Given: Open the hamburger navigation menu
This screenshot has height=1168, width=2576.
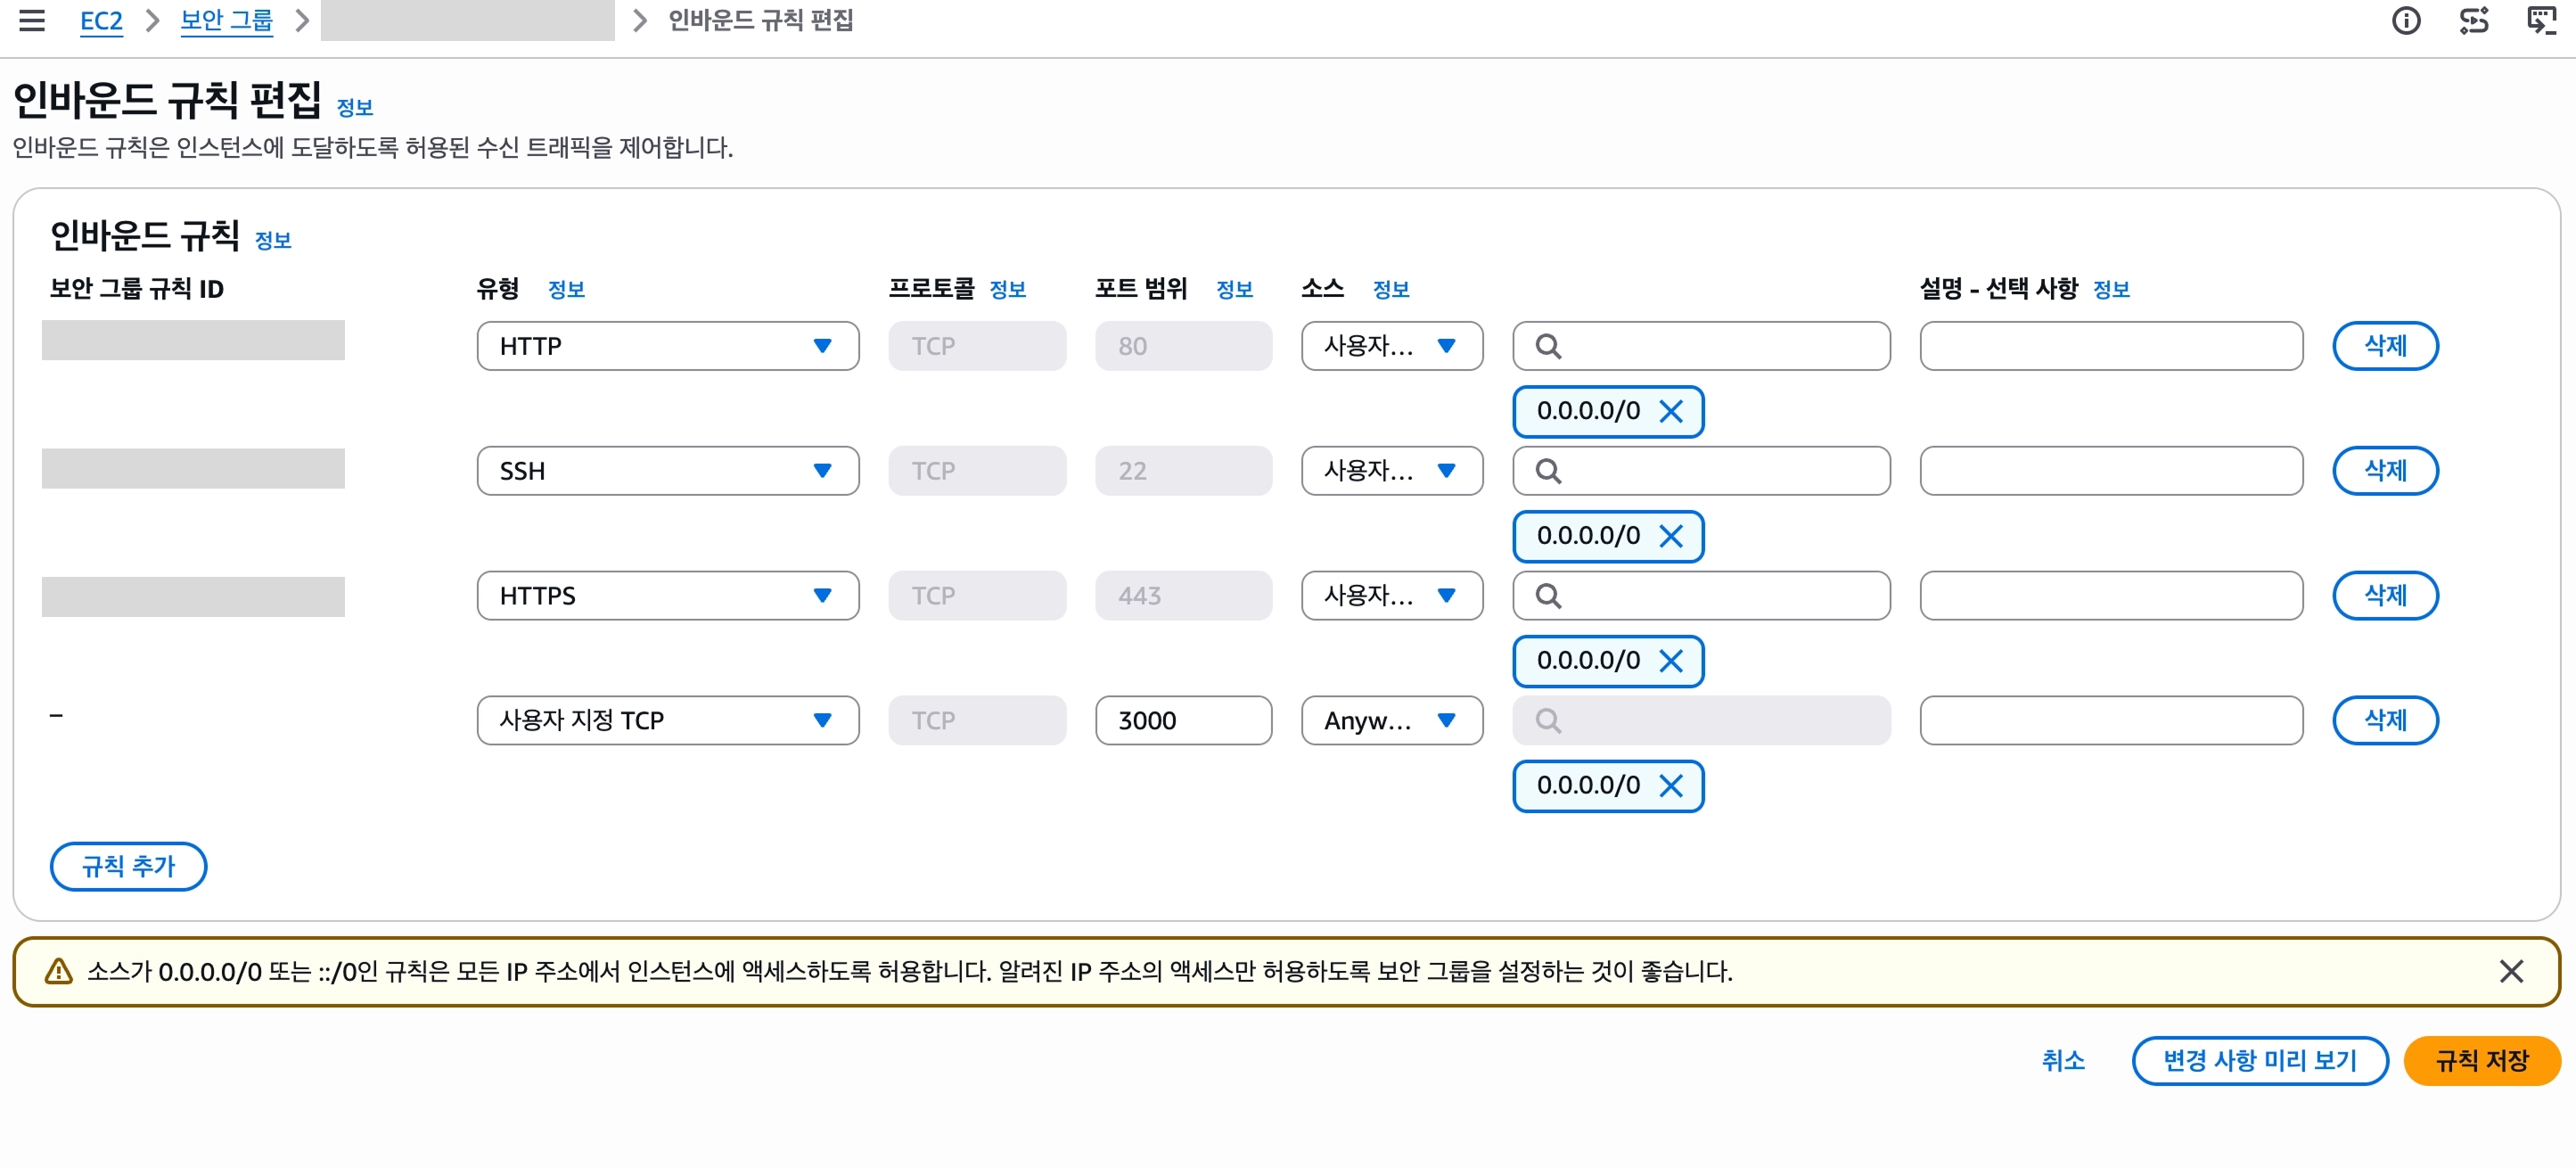Looking at the screenshot, I should click(32, 20).
